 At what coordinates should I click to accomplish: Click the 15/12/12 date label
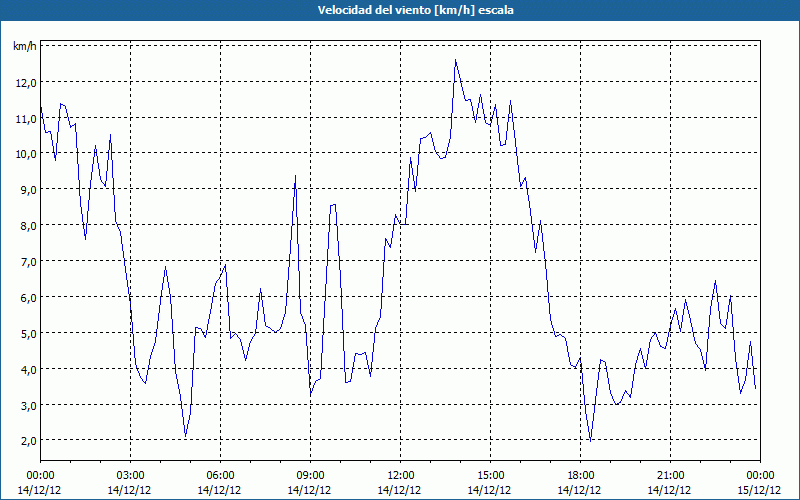click(x=759, y=490)
